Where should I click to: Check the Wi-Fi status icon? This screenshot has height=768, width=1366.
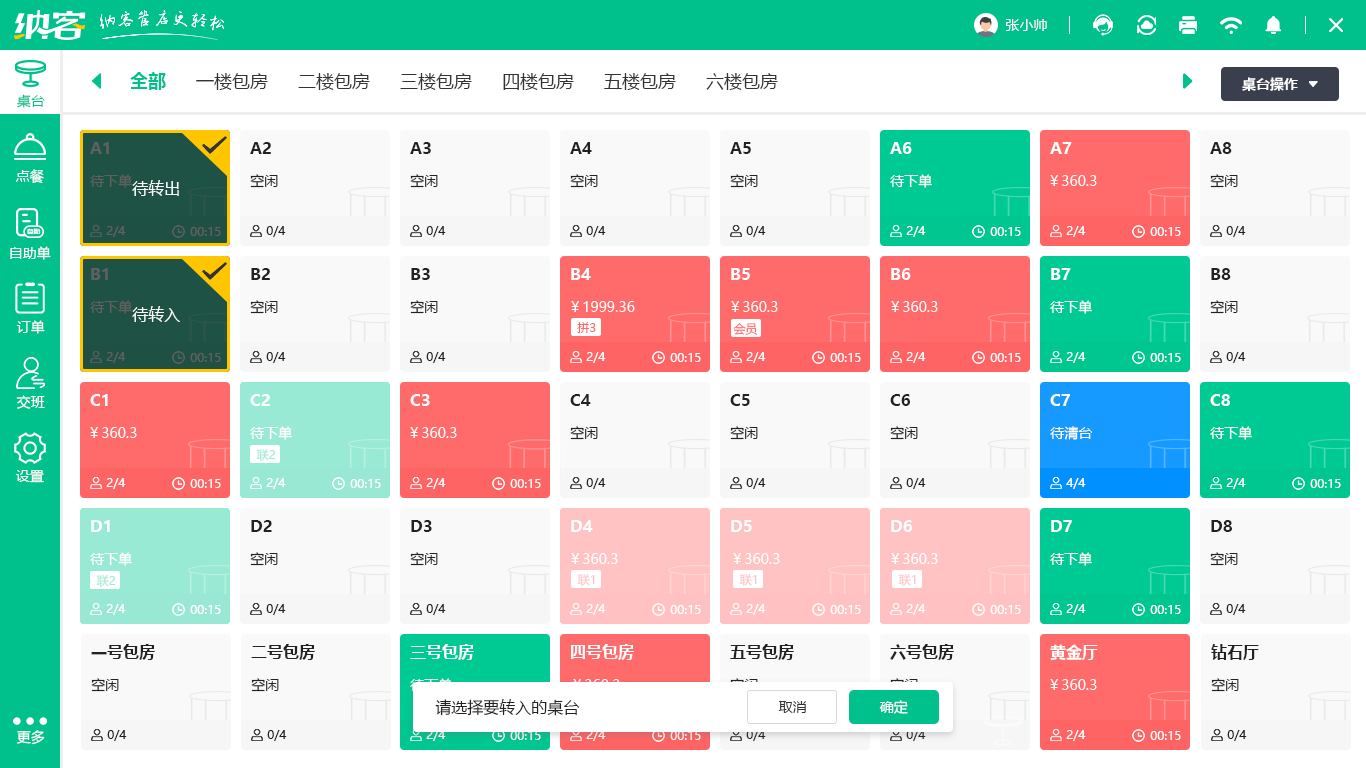(x=1231, y=25)
